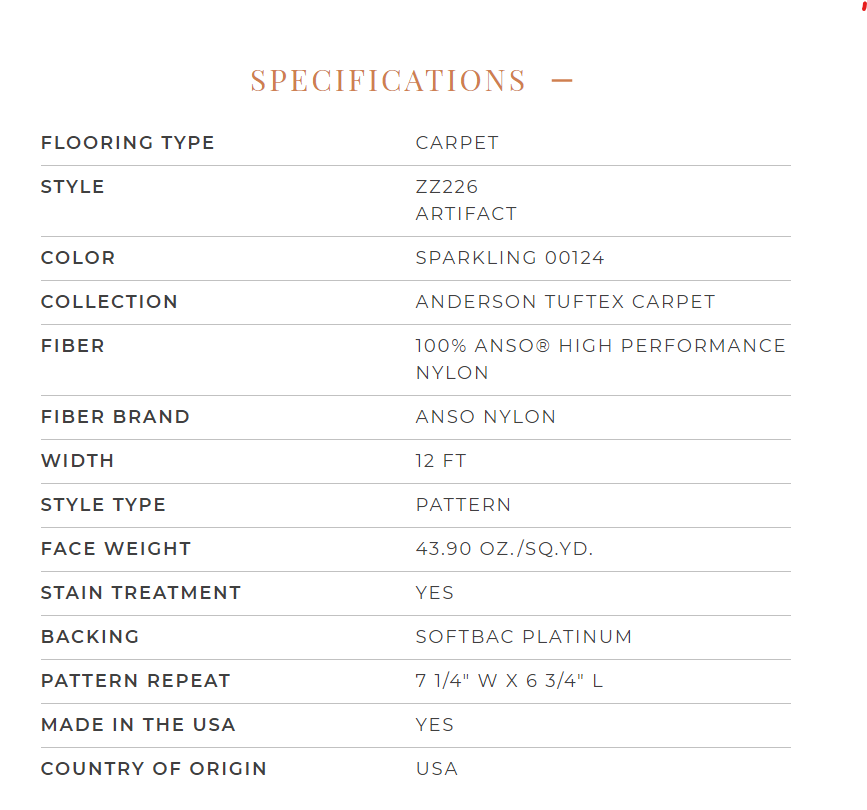Click the pattern repeat dimensions value
The height and width of the screenshot is (810, 867).
coord(509,681)
